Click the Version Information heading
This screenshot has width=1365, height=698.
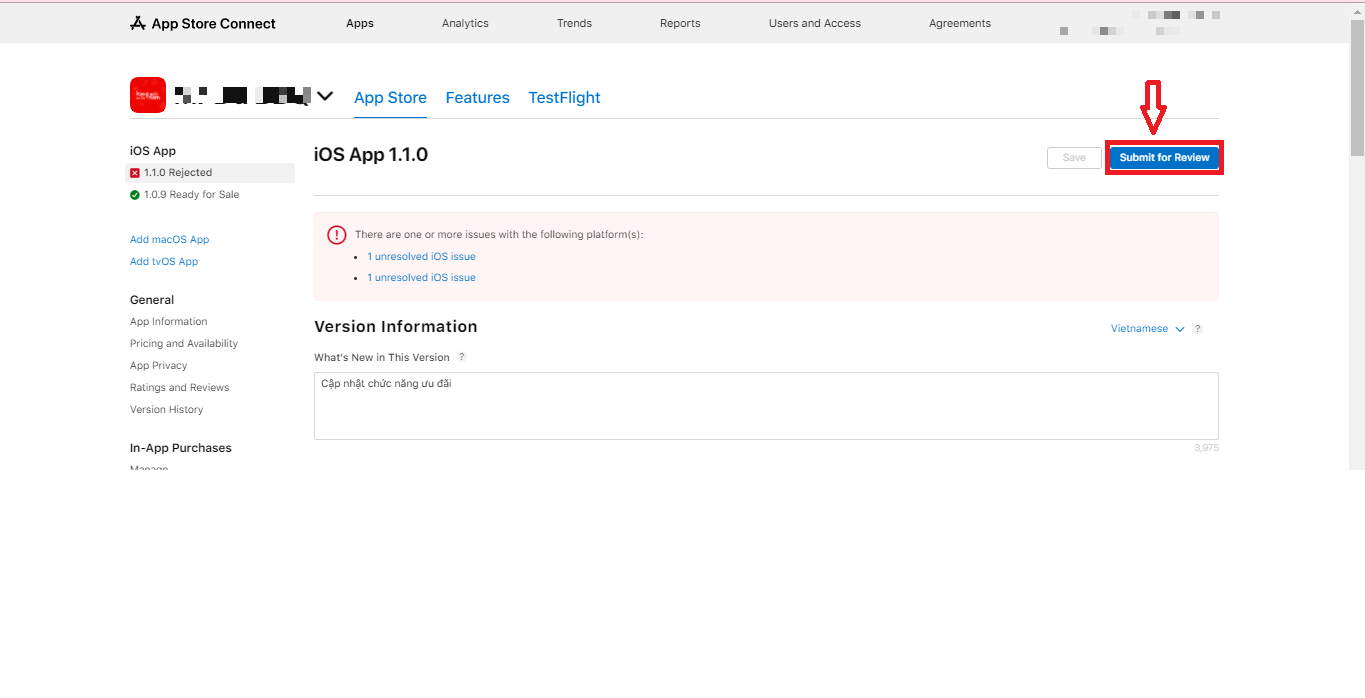point(396,327)
